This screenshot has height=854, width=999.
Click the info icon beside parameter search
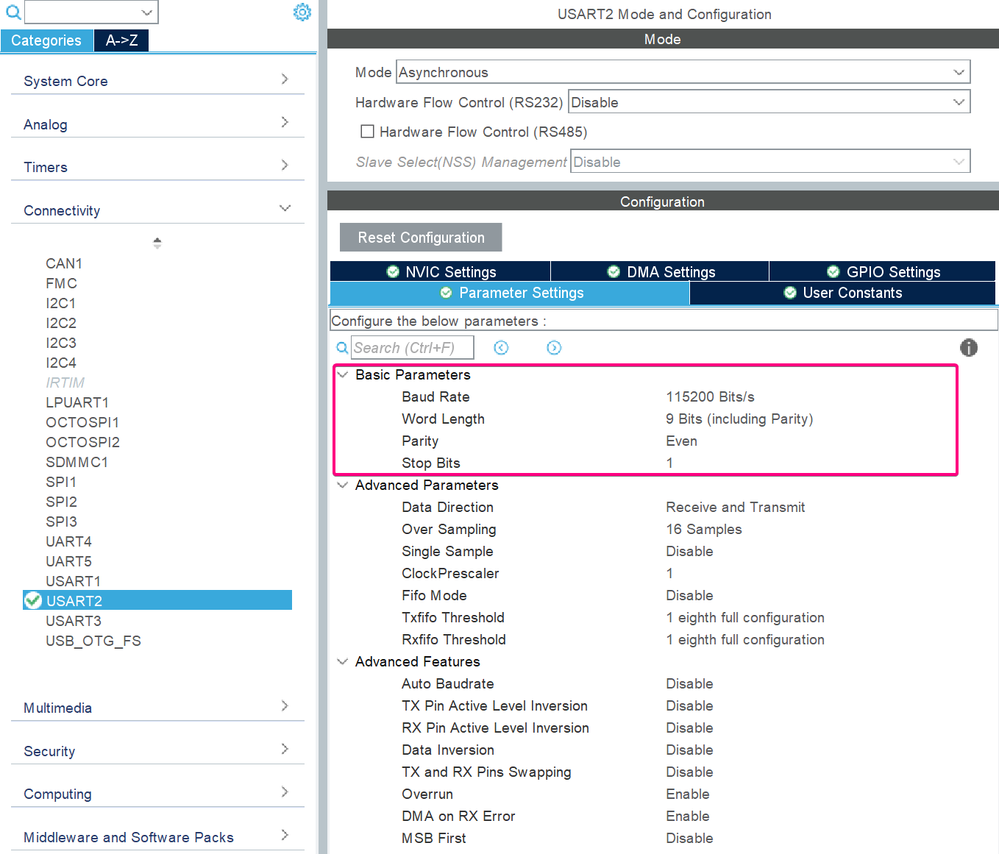point(968,347)
